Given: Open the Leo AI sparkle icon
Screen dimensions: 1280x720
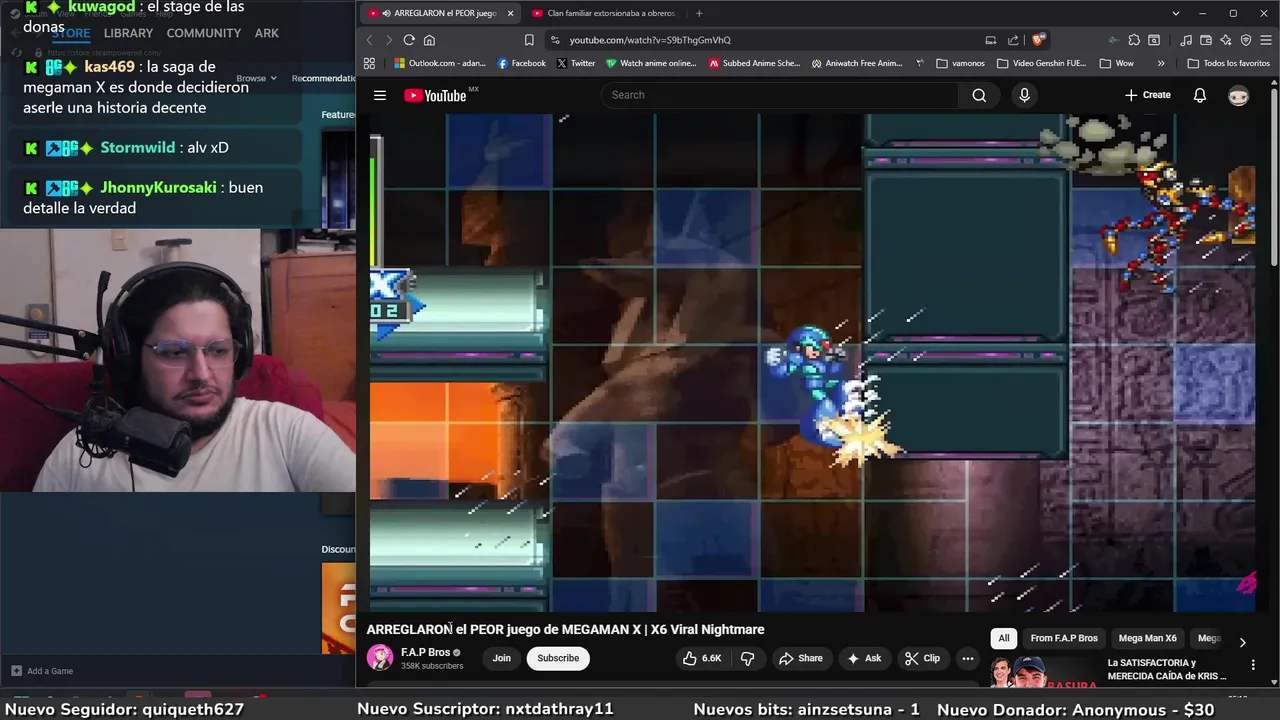Looking at the screenshot, I should pyautogui.click(x=1226, y=40).
